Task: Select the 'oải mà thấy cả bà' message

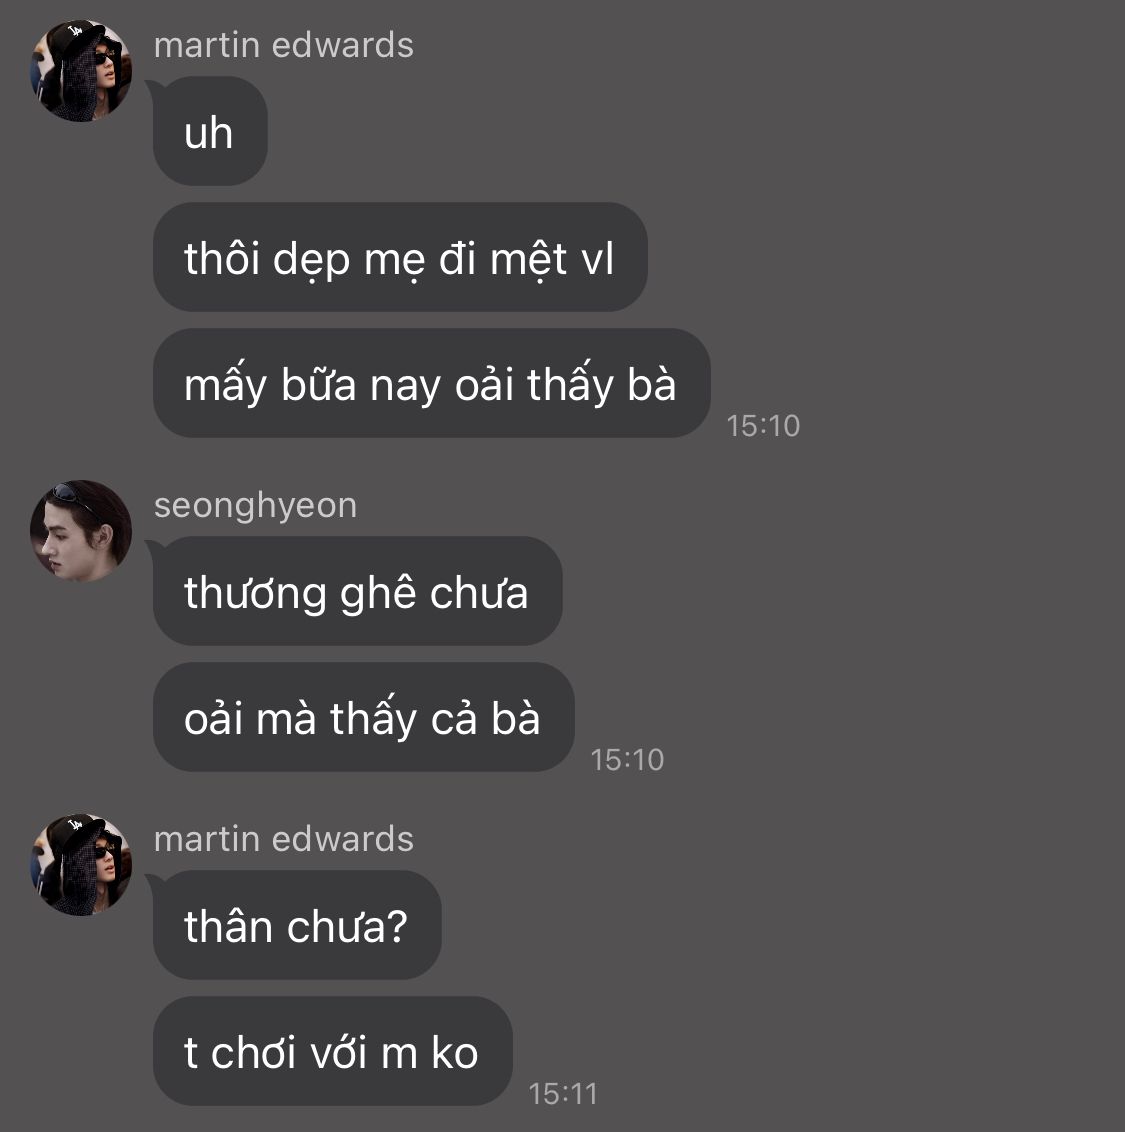Action: click(x=363, y=717)
